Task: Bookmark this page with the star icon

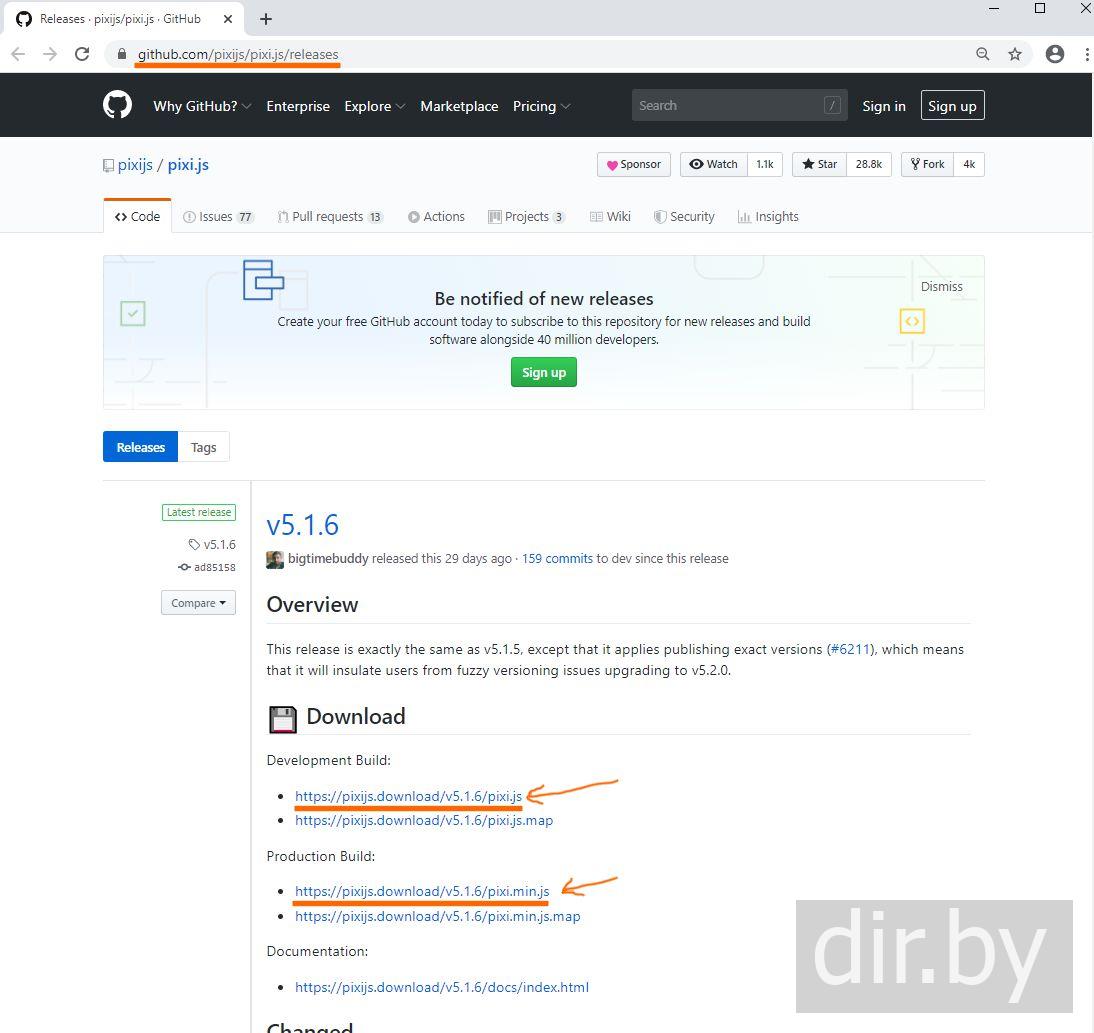Action: click(1015, 54)
